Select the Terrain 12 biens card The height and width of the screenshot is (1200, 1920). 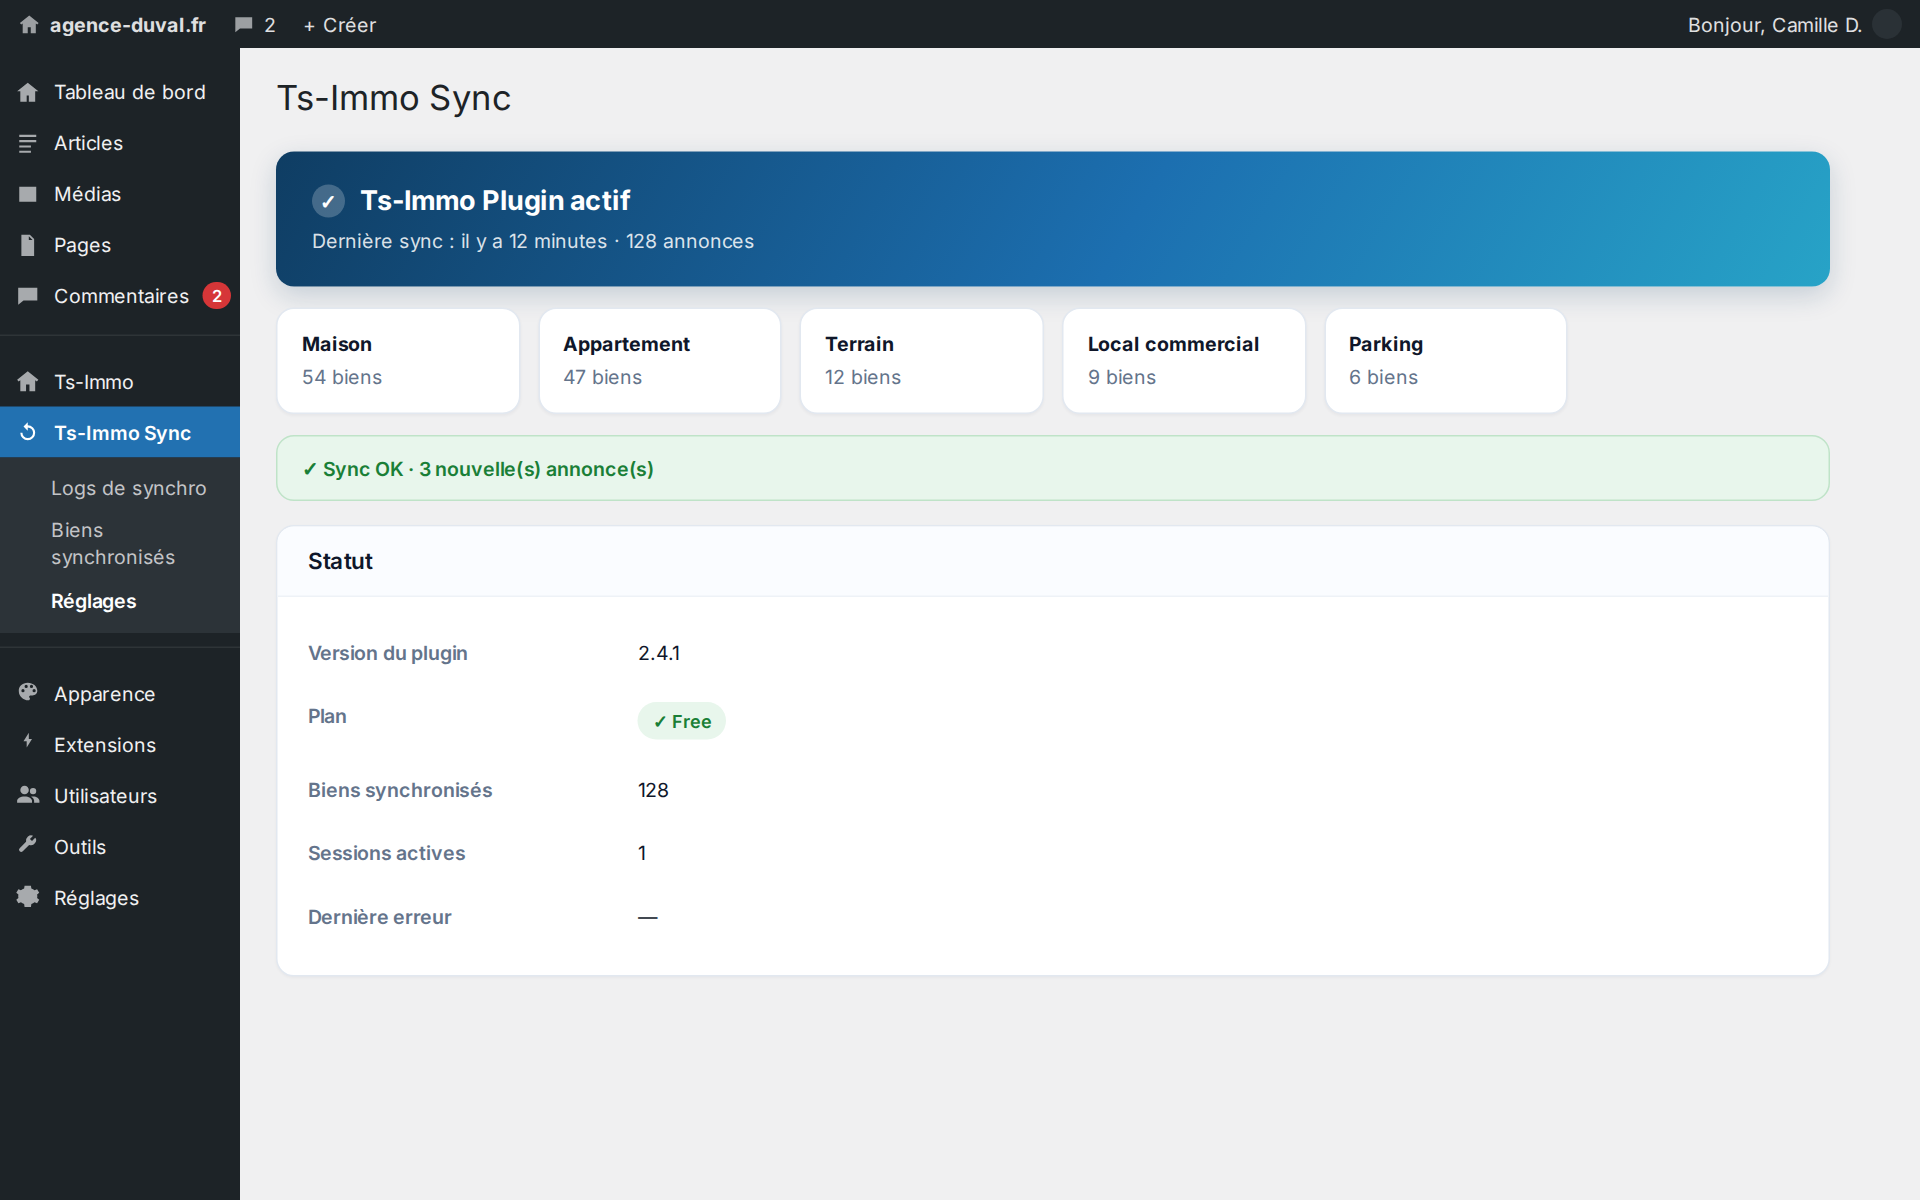click(922, 361)
